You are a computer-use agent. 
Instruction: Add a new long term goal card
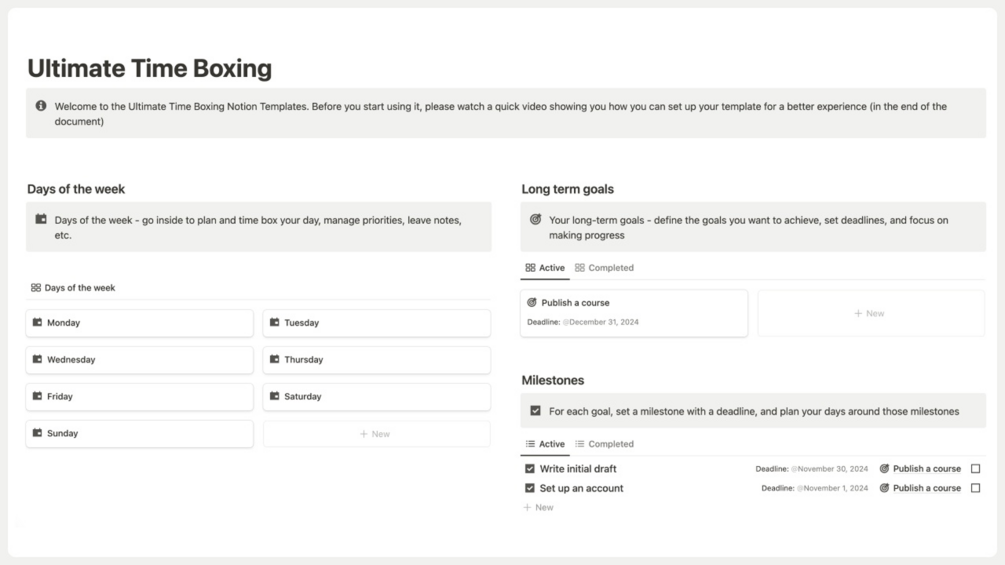click(870, 314)
